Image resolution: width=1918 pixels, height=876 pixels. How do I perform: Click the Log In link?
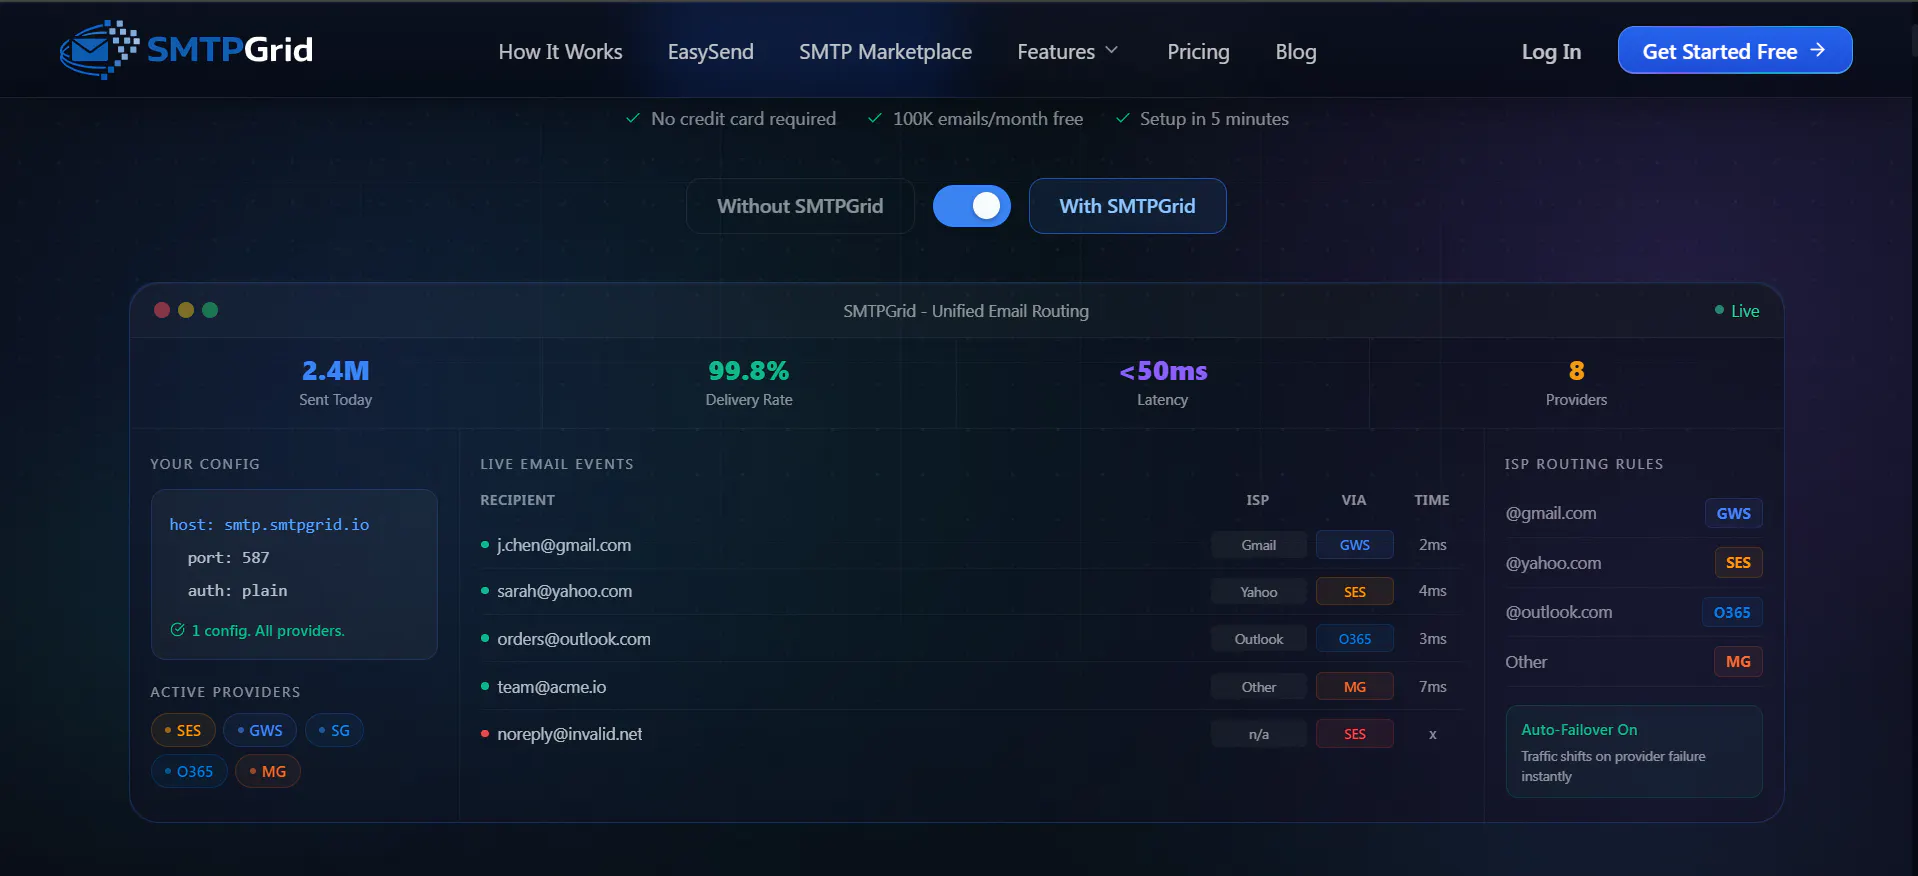pos(1551,52)
